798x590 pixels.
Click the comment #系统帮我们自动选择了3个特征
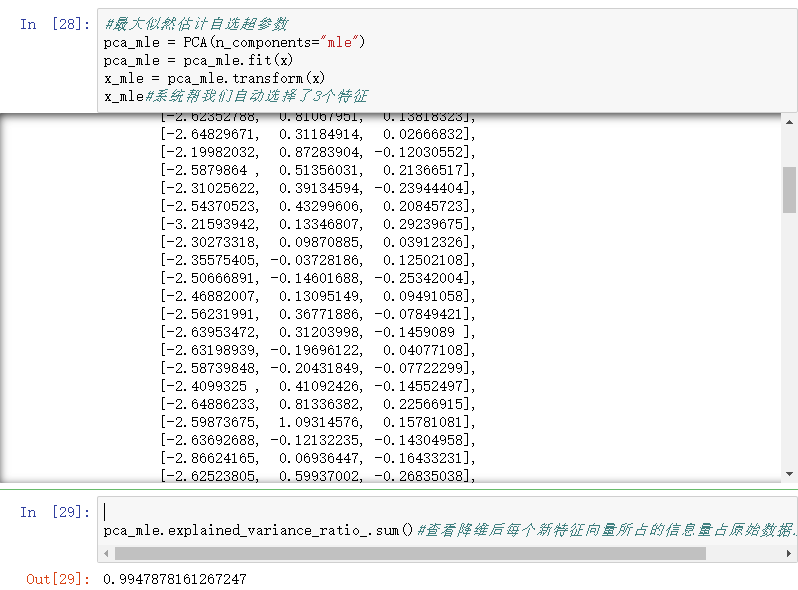tap(256, 96)
